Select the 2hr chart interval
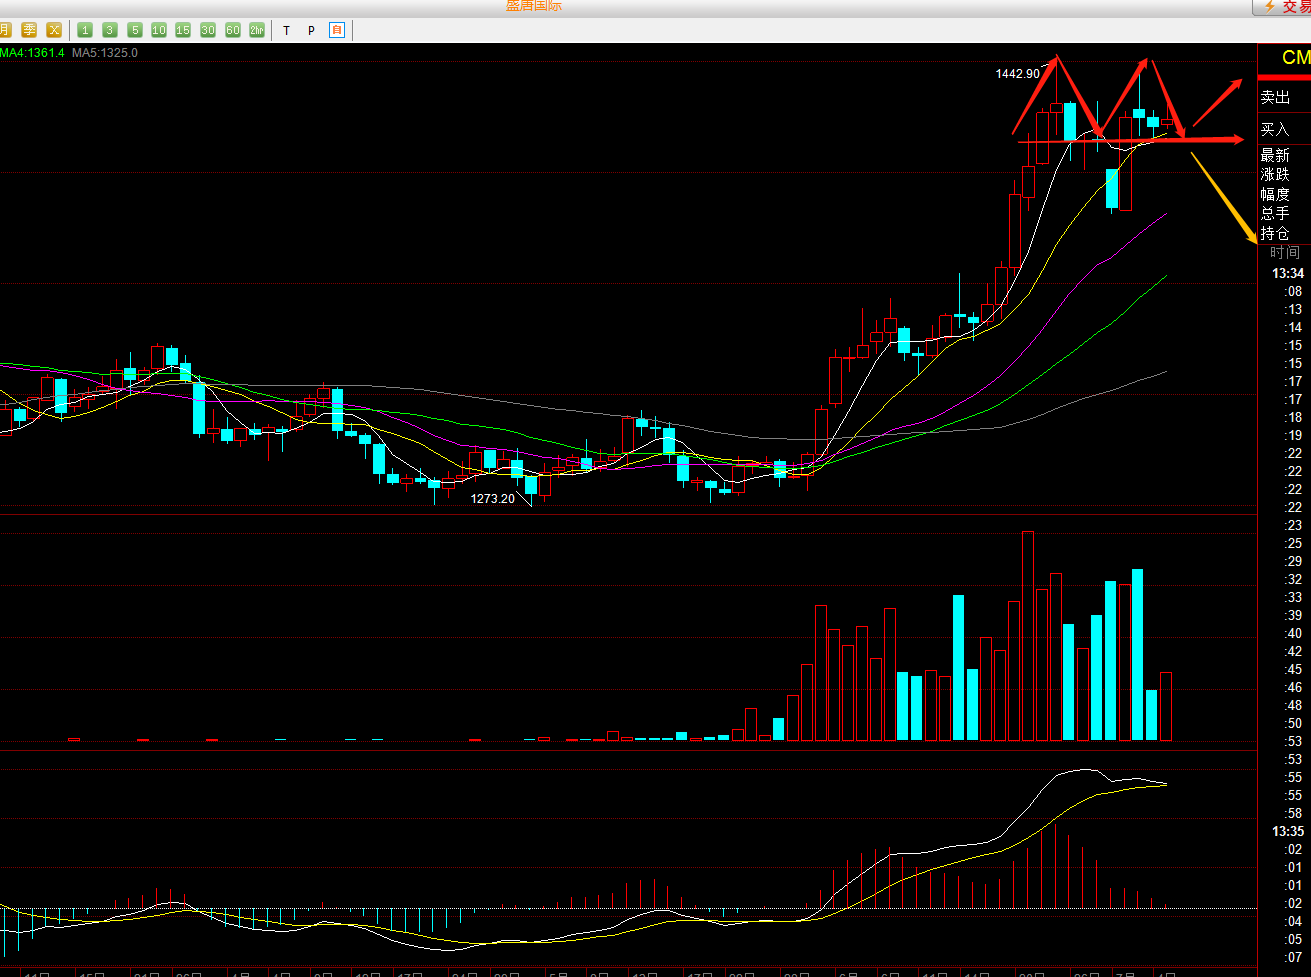Screen dimensions: 1311x977 257,30
